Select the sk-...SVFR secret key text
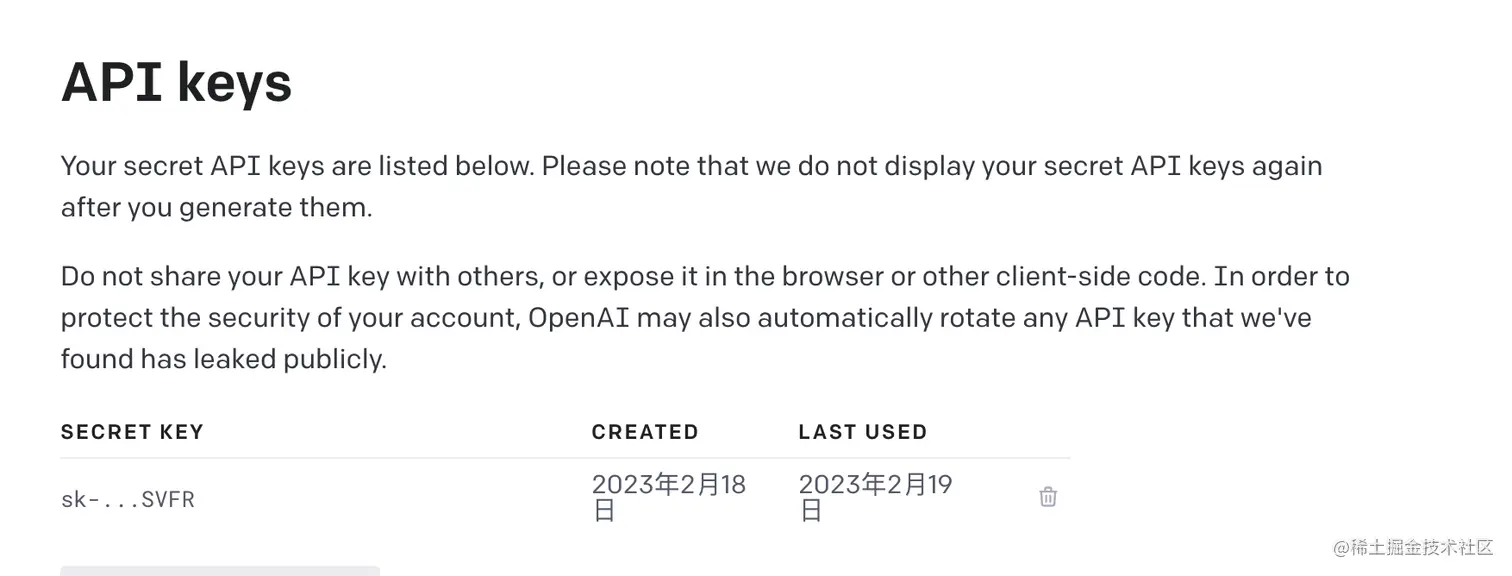This screenshot has width=1512, height=576. tap(128, 499)
